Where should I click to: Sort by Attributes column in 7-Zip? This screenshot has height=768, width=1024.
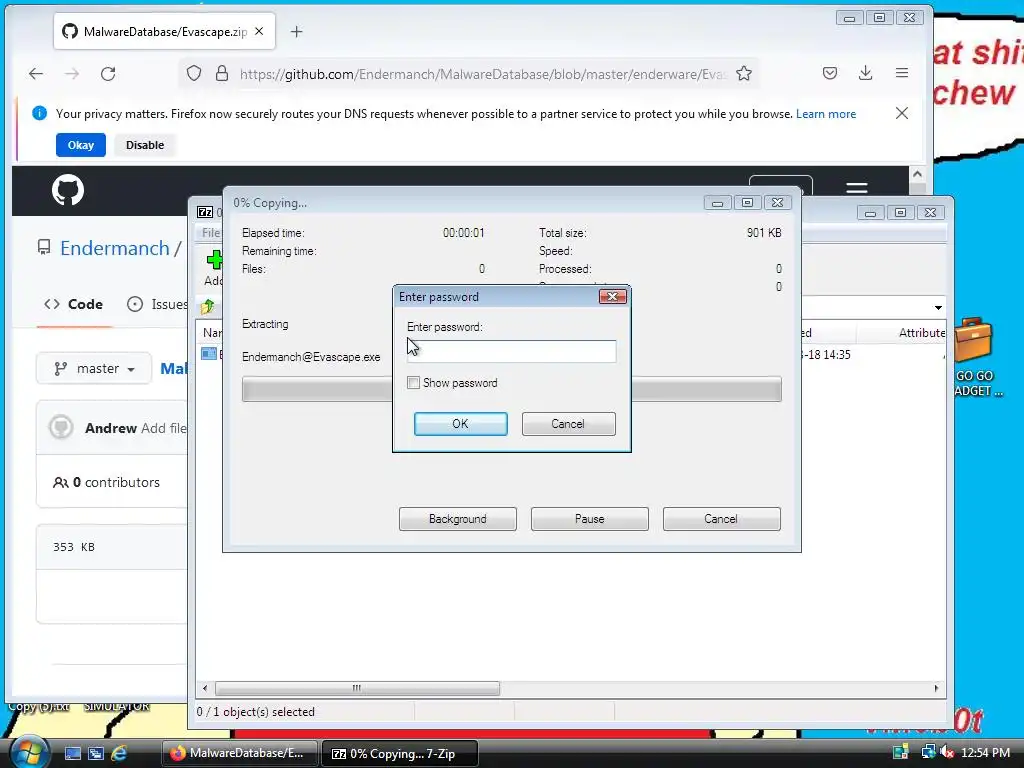pyautogui.click(x=921, y=333)
